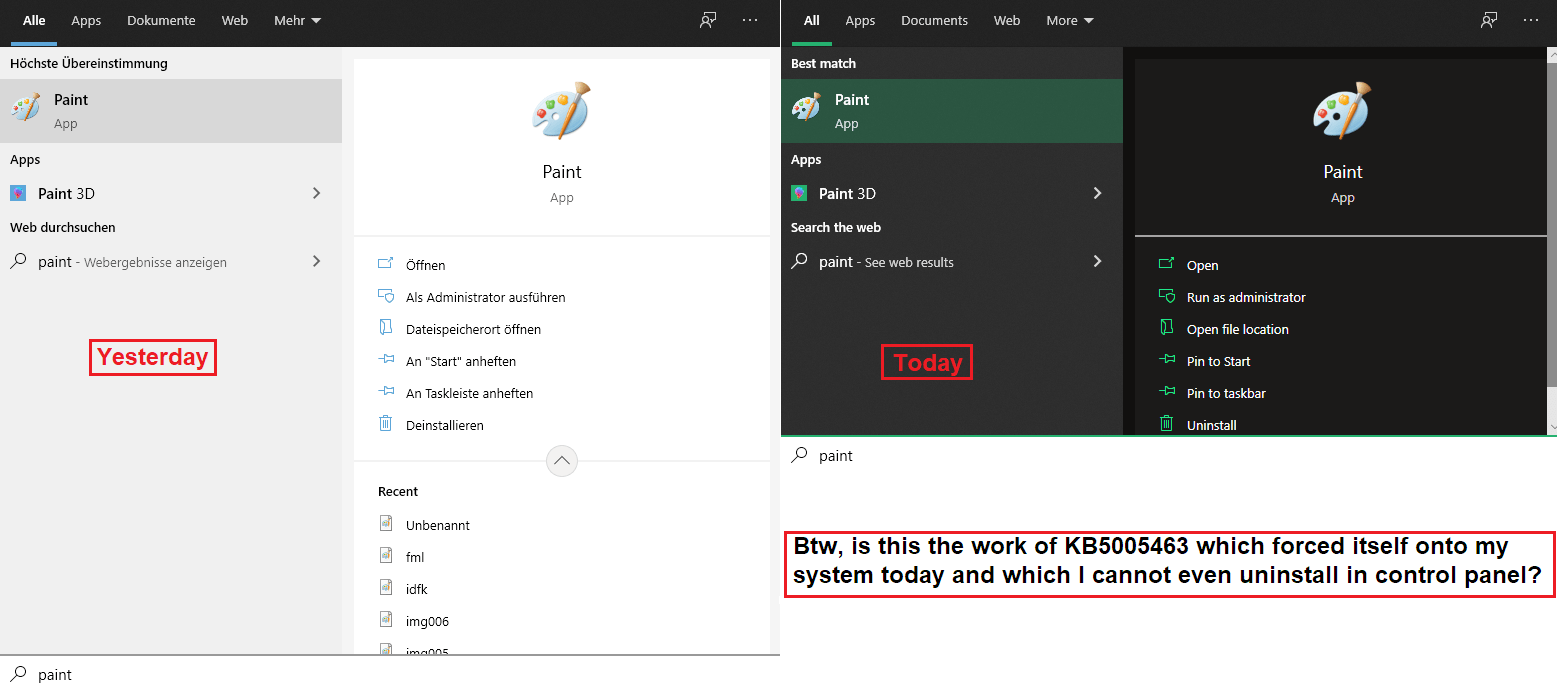
Task: Select the 'All' tab in the English panel
Action: pos(812,20)
